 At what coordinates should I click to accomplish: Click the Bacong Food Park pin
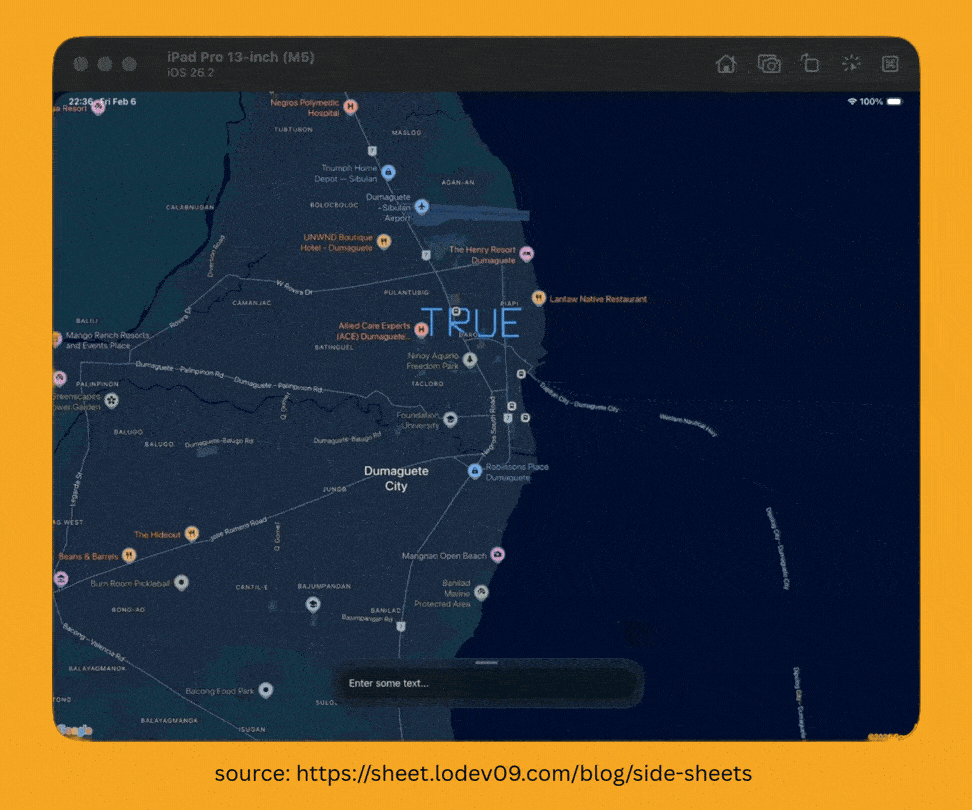click(x=265, y=690)
